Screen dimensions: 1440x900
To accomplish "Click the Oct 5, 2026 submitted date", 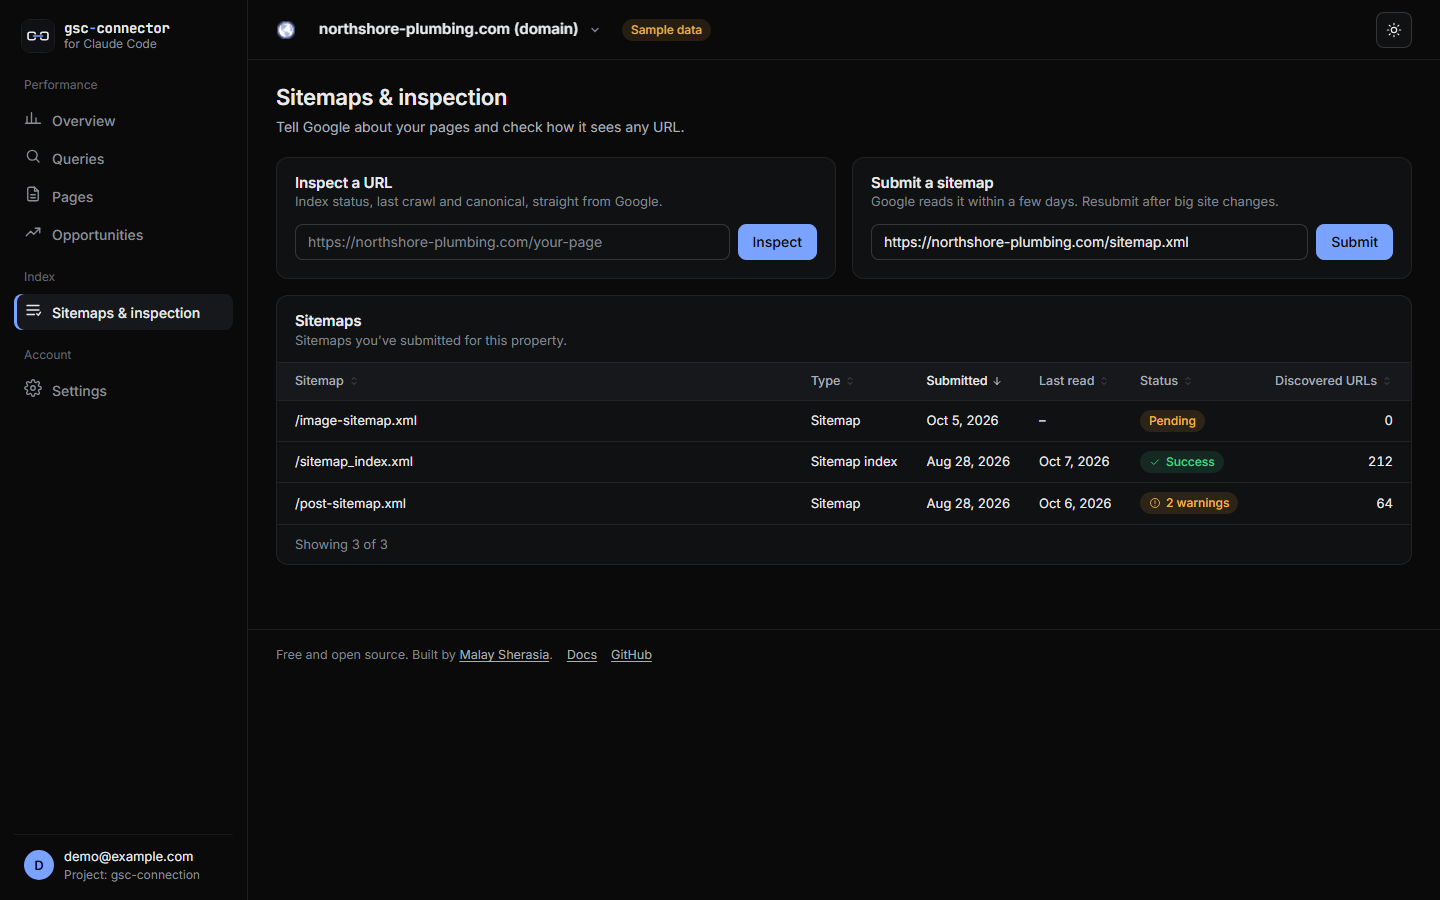I will coord(962,421).
